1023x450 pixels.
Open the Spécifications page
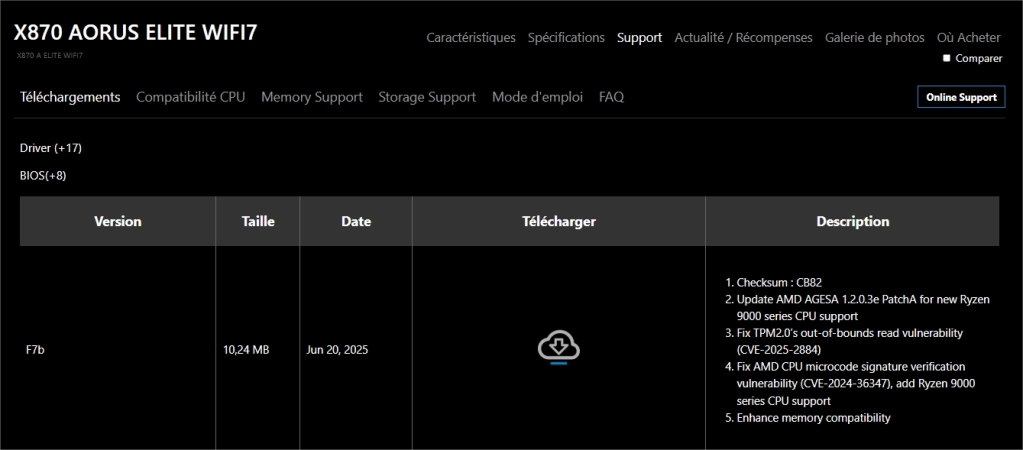coord(566,38)
